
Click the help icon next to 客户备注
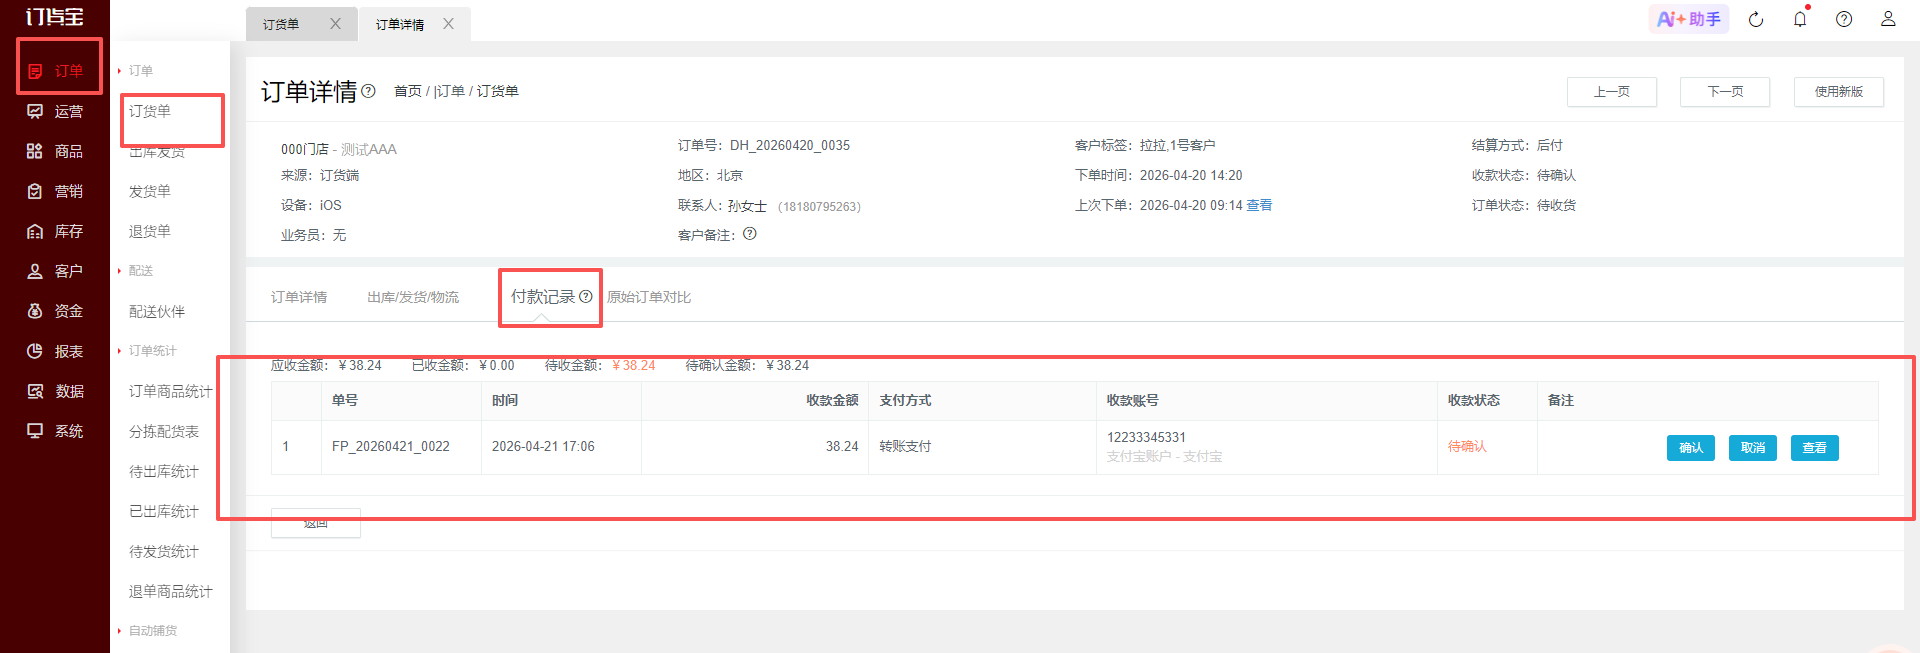(x=750, y=234)
